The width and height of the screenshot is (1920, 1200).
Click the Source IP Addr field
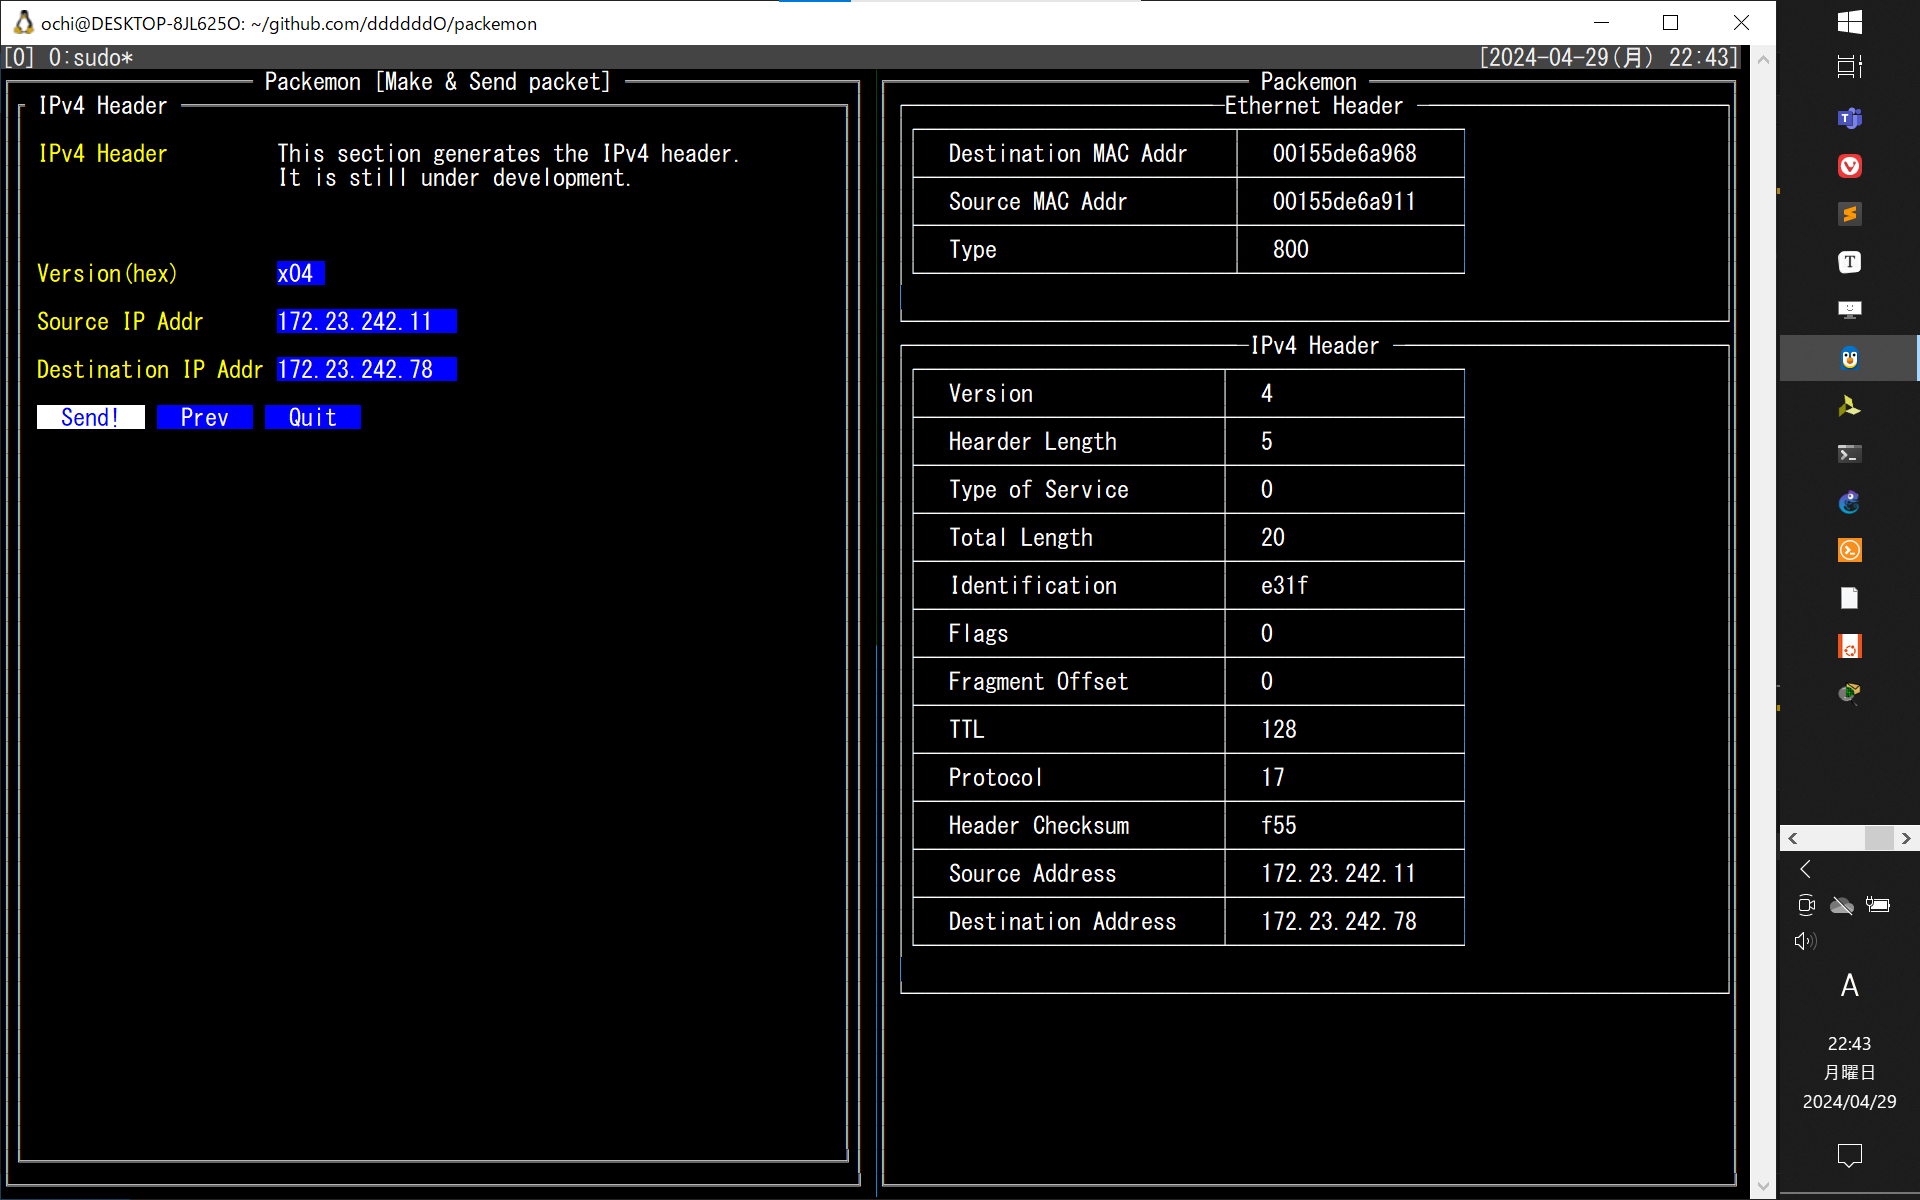pos(366,321)
